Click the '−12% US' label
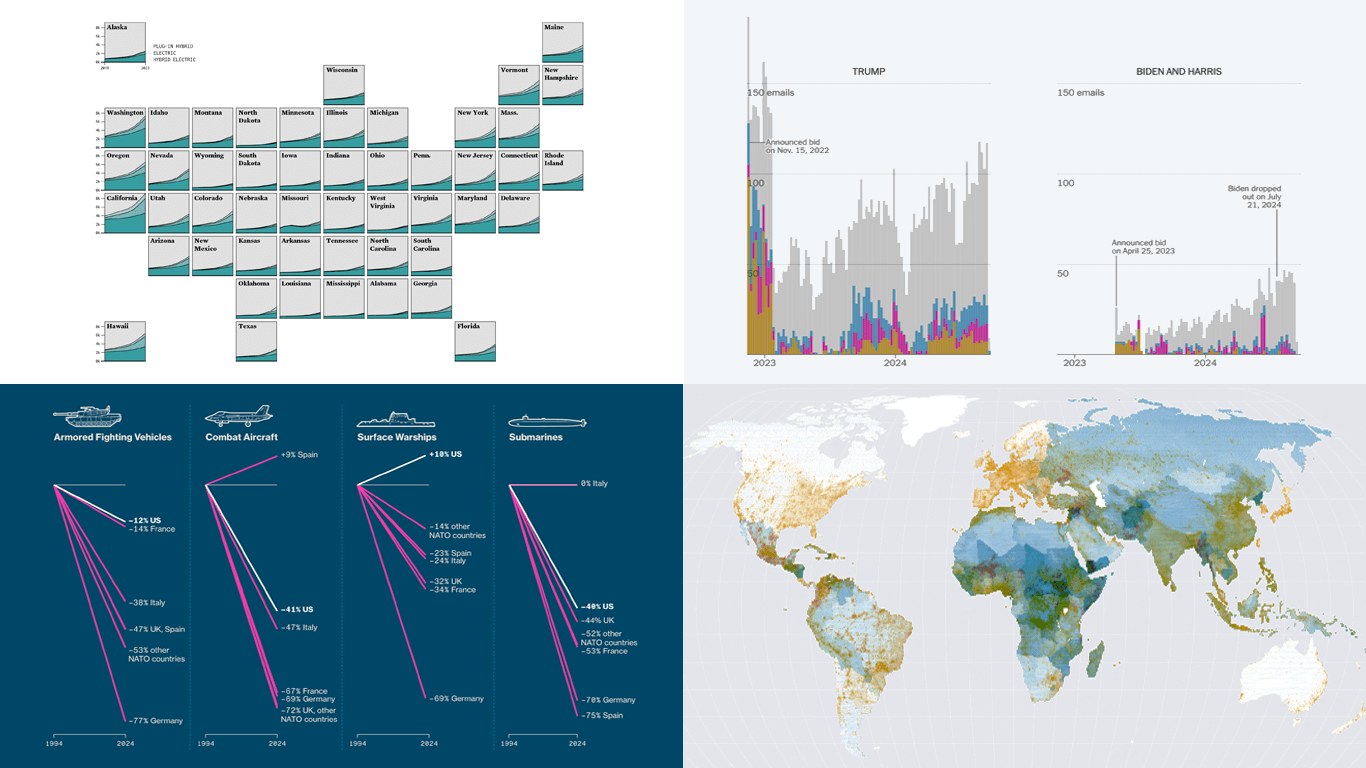This screenshot has height=768, width=1366. (x=146, y=521)
